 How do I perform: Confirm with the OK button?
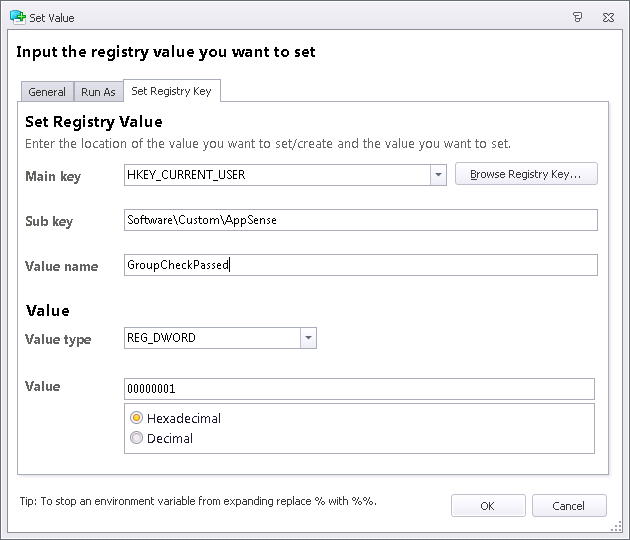pyautogui.click(x=487, y=506)
